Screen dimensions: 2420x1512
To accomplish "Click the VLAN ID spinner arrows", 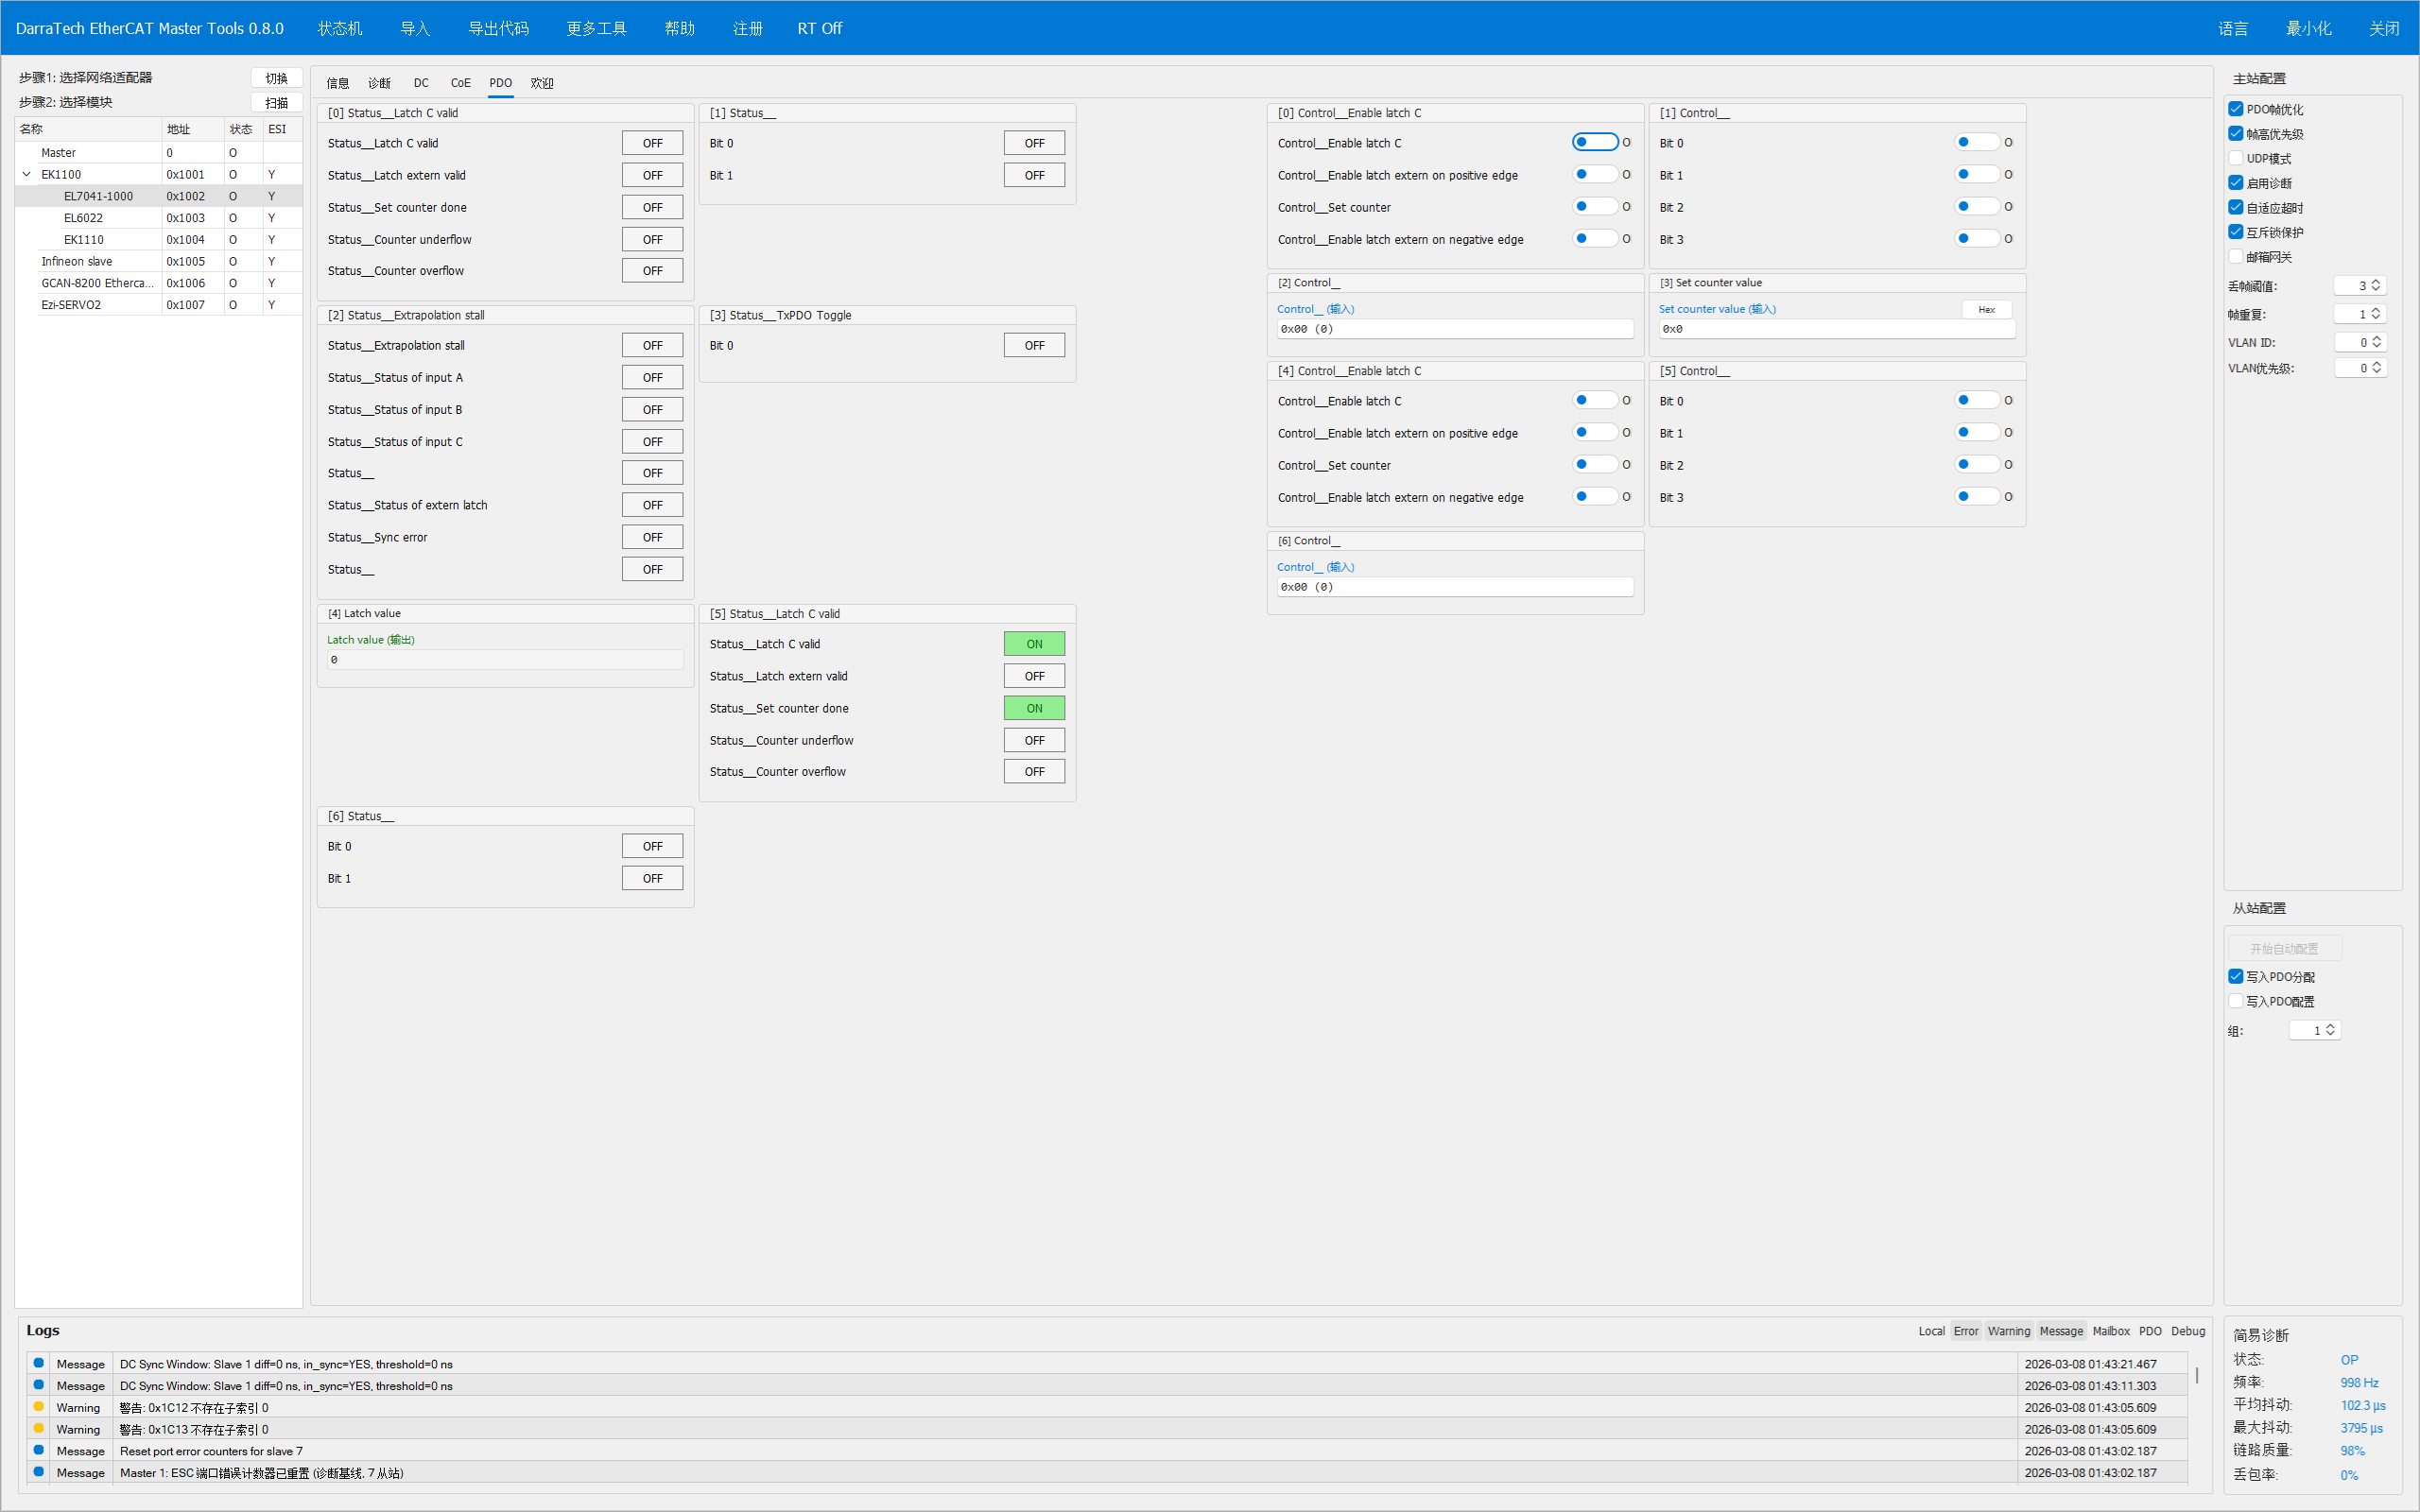I will 2376,342.
